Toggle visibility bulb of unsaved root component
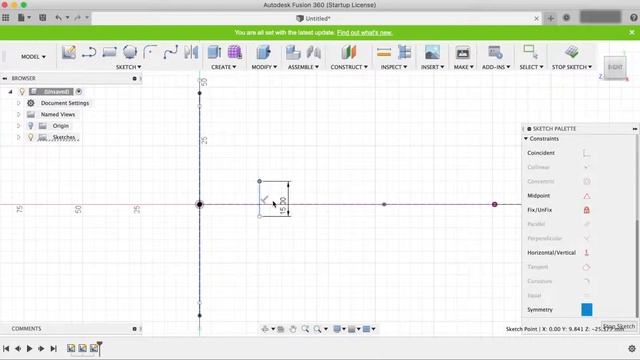The height and width of the screenshot is (360, 640). (22, 91)
